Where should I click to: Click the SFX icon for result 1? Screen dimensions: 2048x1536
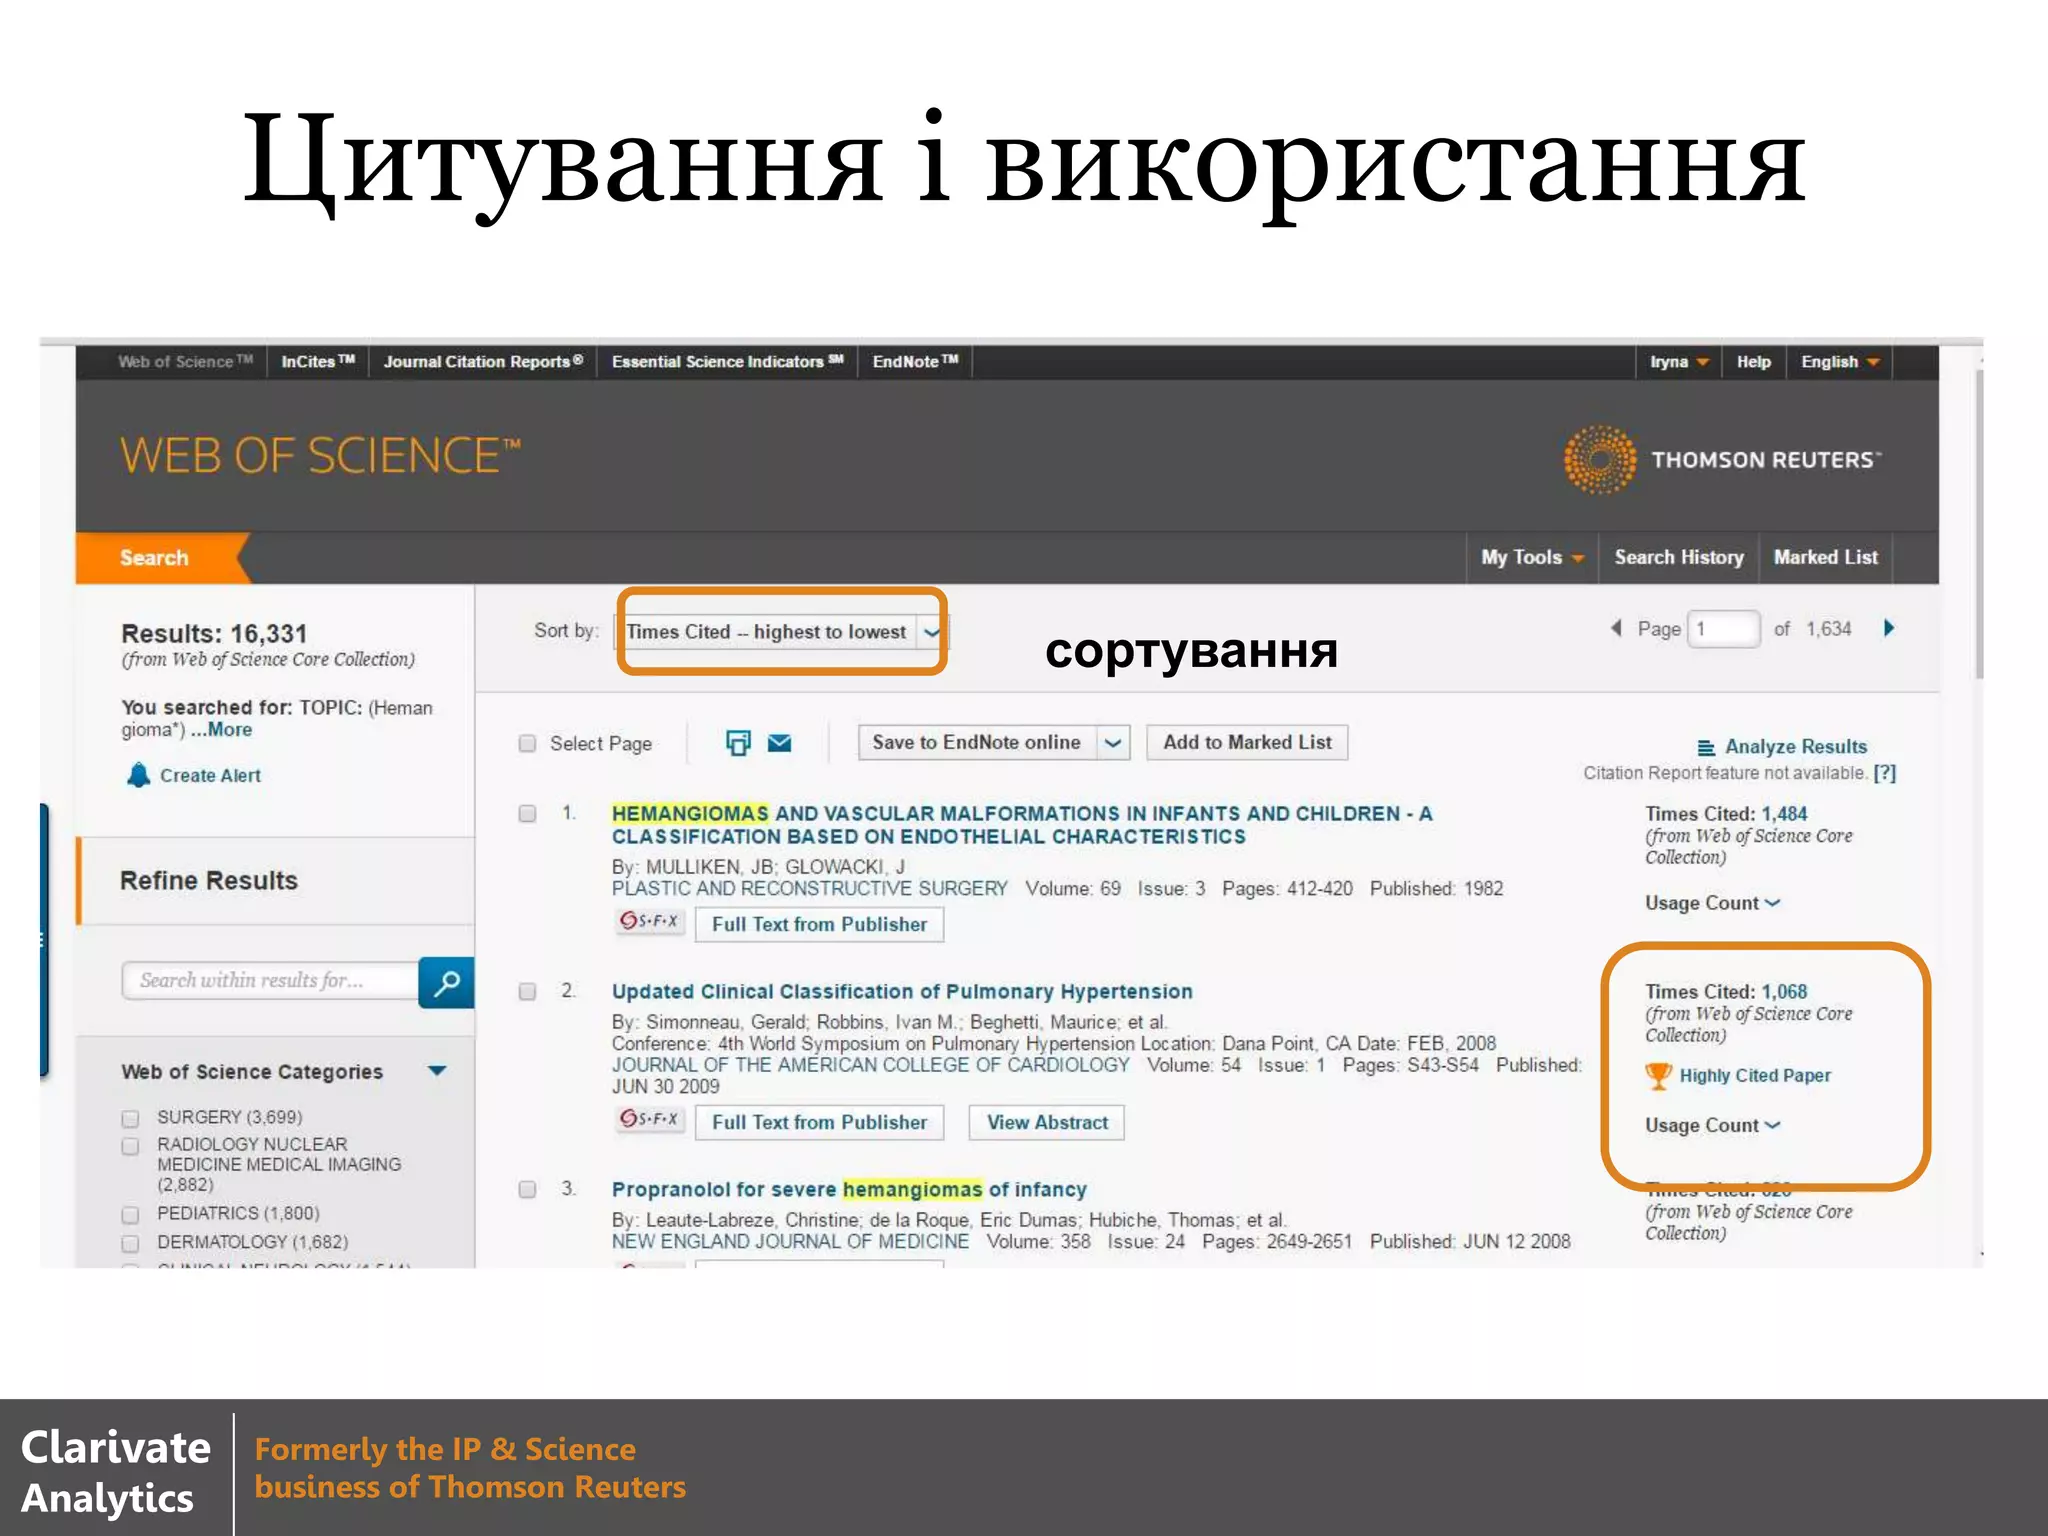tap(650, 921)
